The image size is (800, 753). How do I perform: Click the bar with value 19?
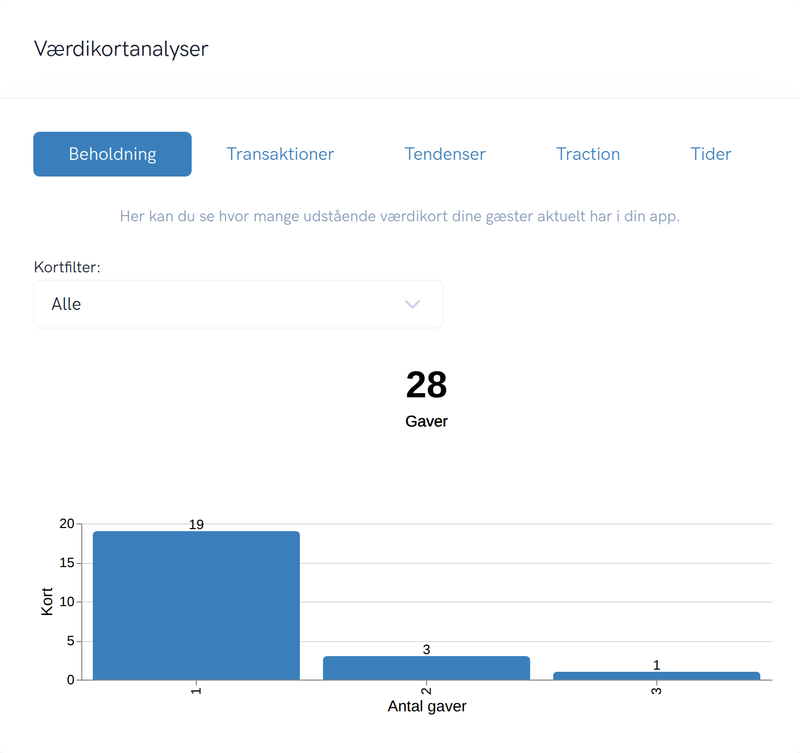click(196, 606)
